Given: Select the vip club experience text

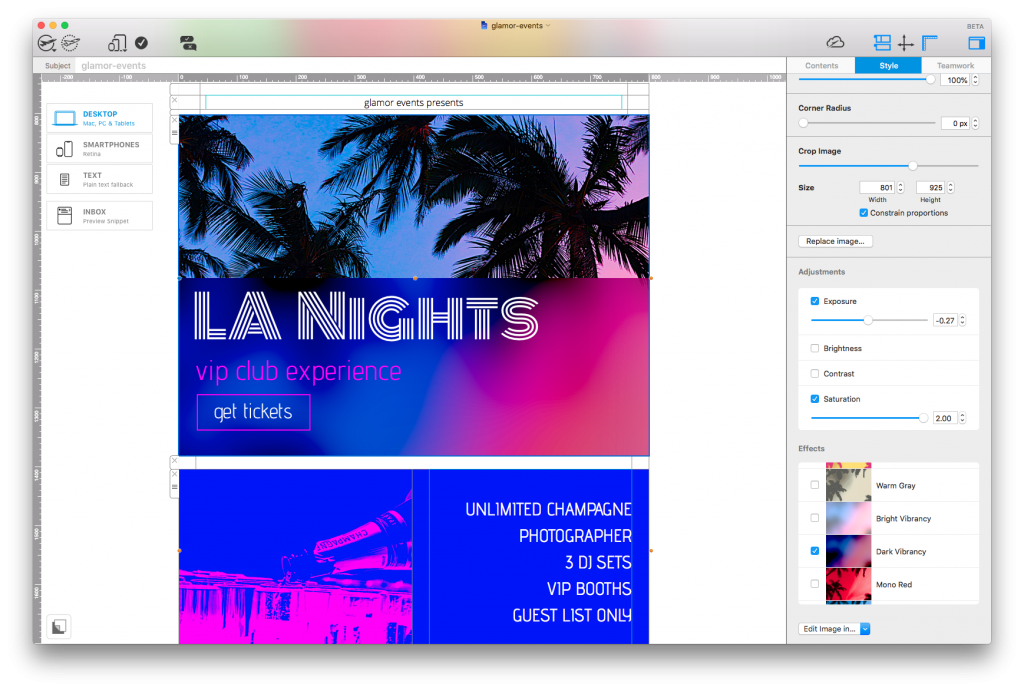Looking at the screenshot, I should click(x=298, y=371).
